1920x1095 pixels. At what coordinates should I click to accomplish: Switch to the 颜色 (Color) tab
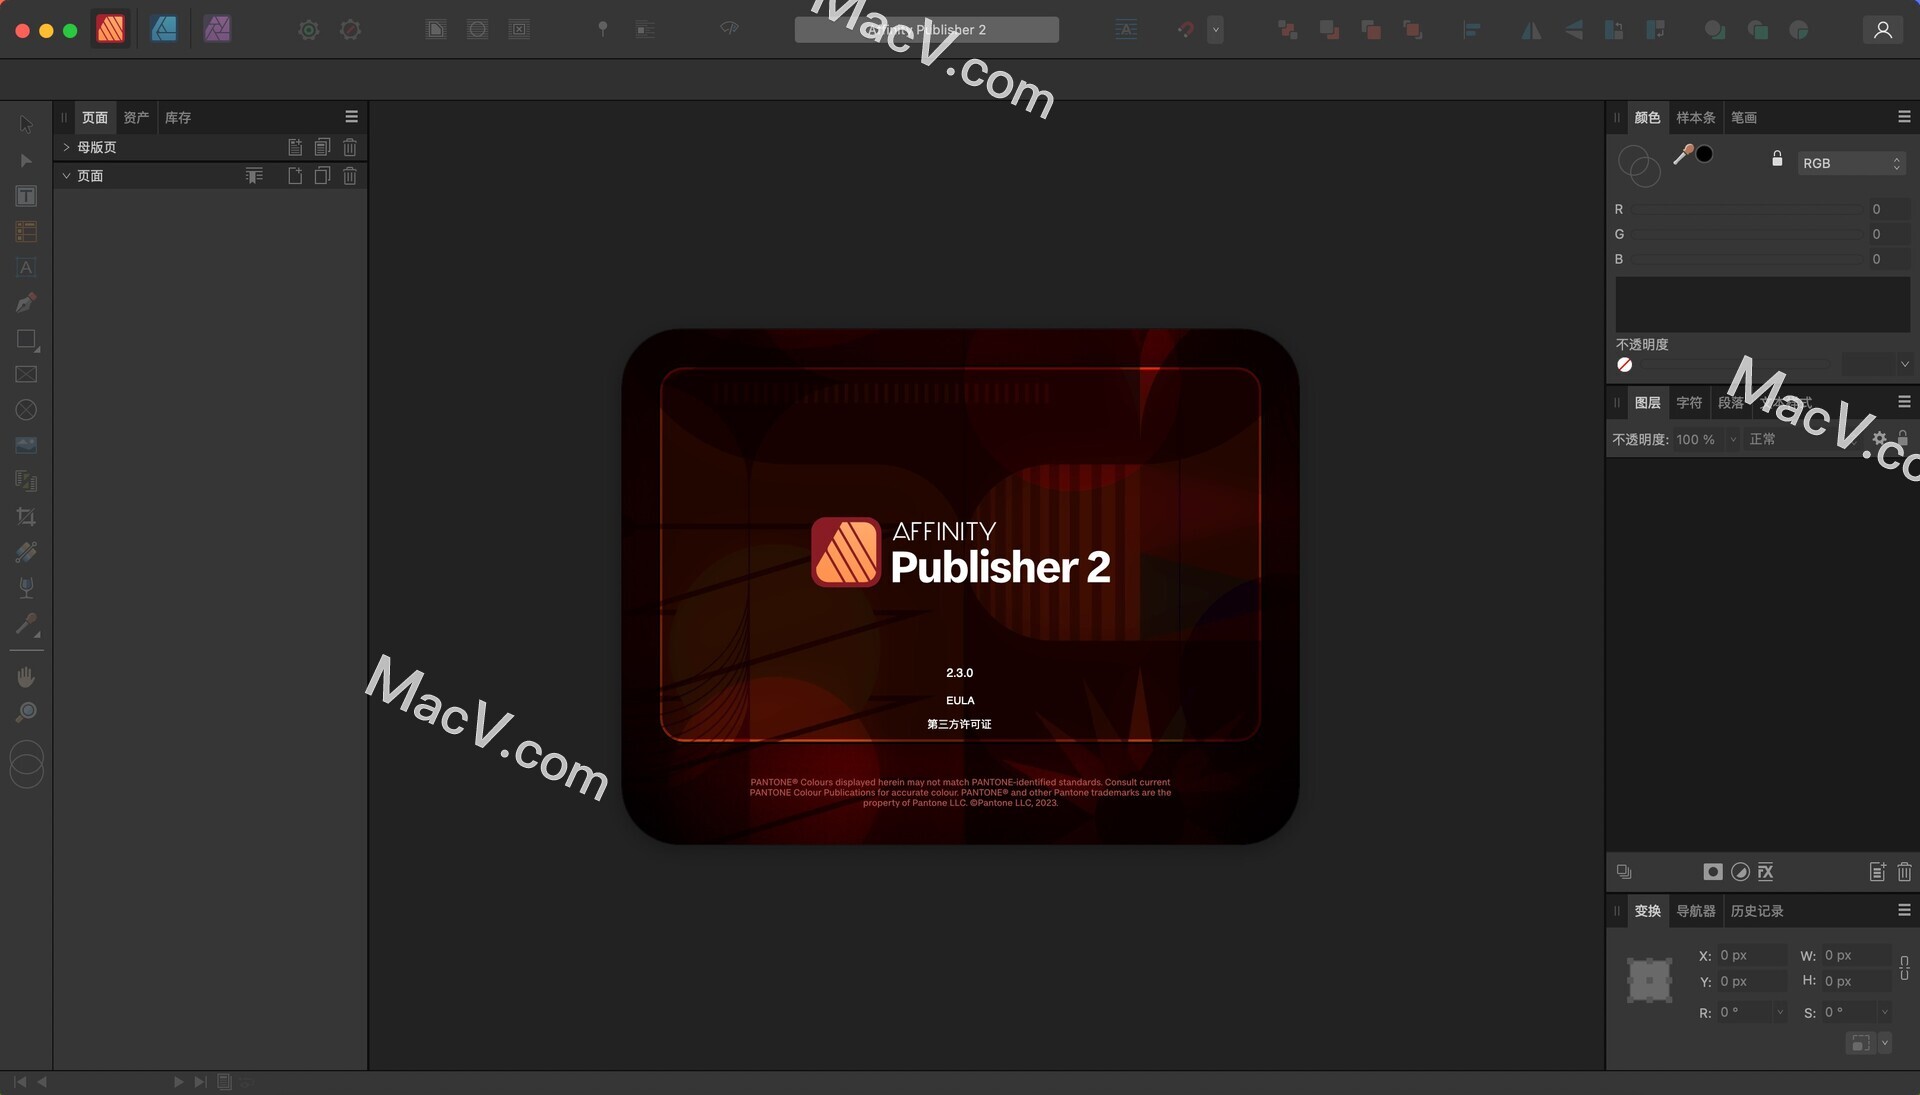tap(1647, 117)
